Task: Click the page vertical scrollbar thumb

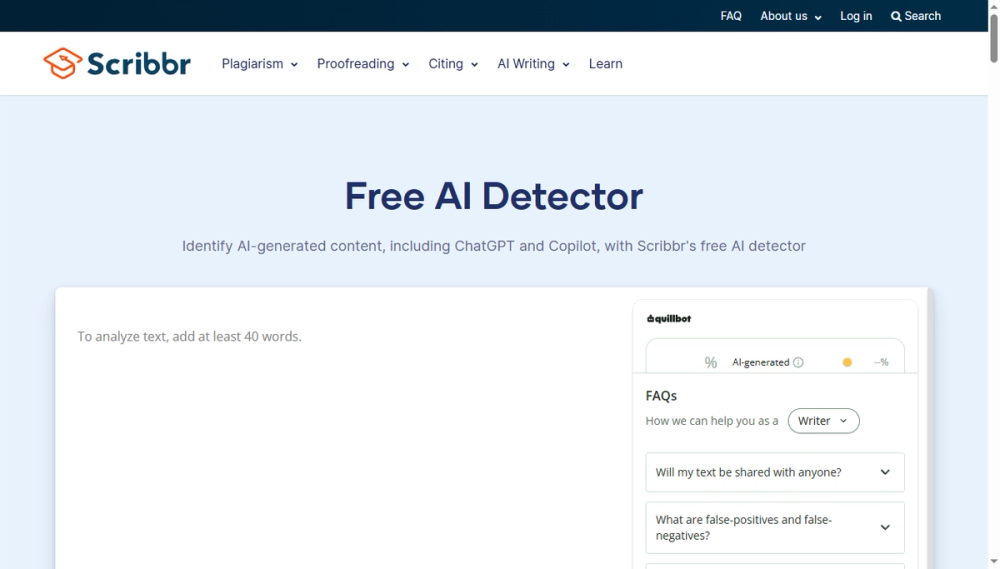Action: (x=994, y=38)
